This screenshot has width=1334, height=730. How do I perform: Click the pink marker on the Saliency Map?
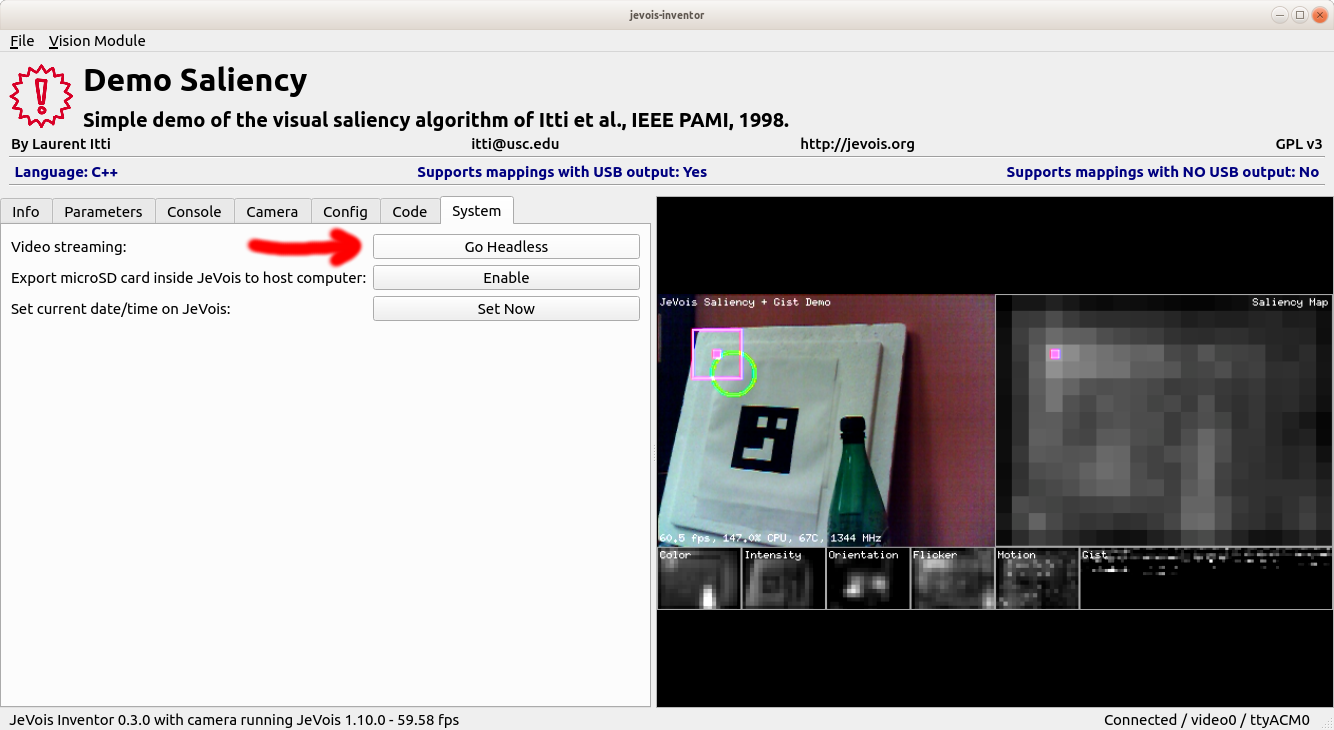point(1054,354)
